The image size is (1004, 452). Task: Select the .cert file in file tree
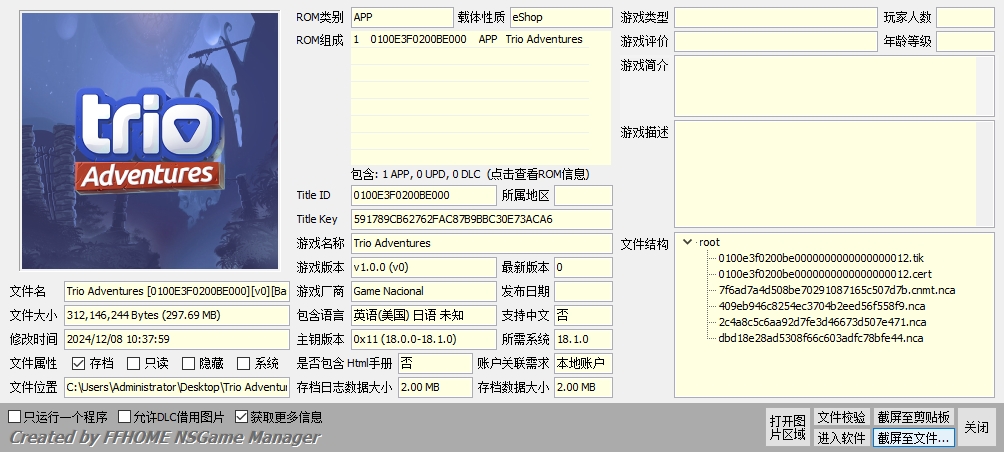coord(824,274)
